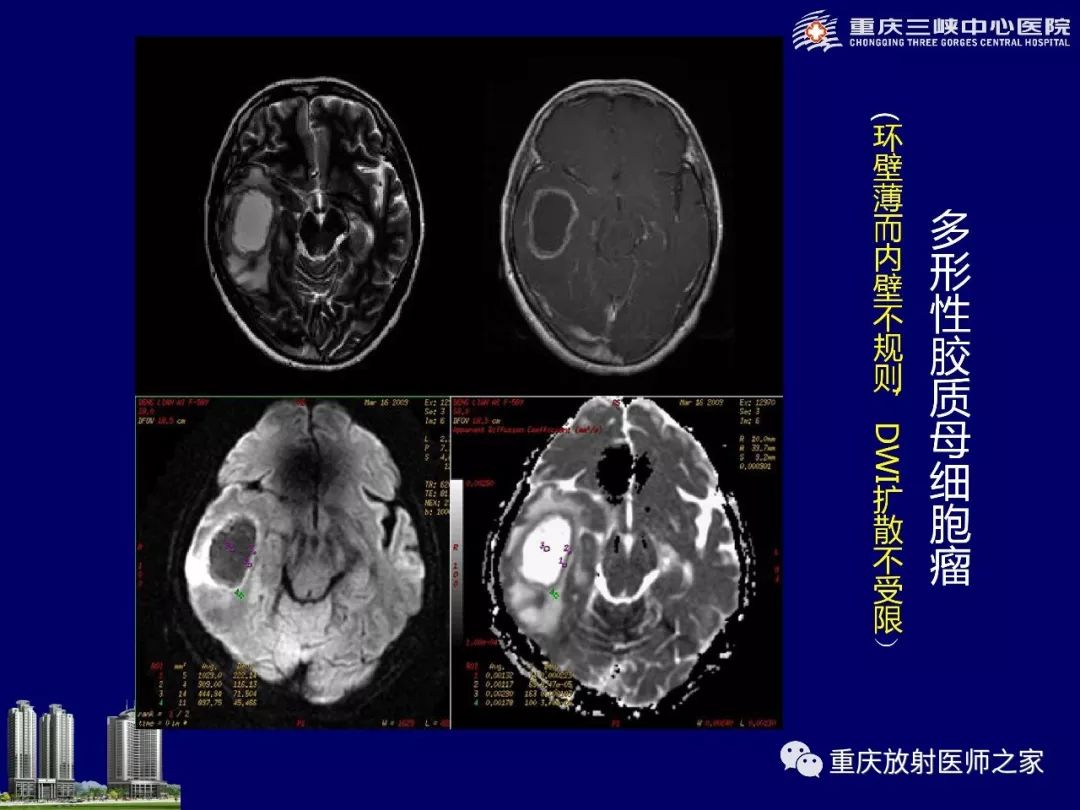
Task: Click the yellow text DWI扩散不受限
Action: point(887,528)
